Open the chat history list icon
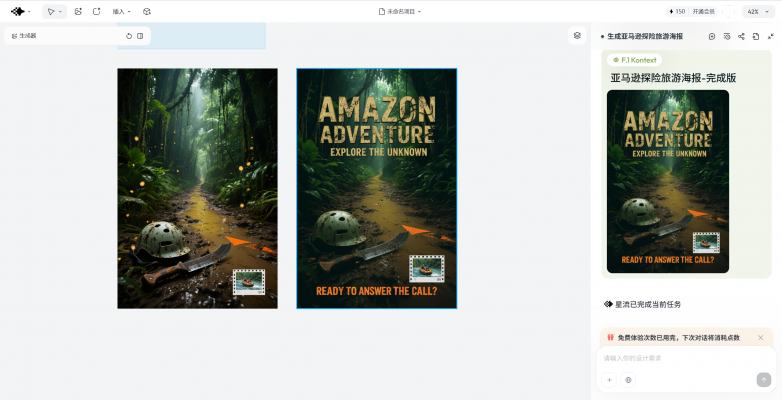The width and height of the screenshot is (782, 400). (727, 36)
